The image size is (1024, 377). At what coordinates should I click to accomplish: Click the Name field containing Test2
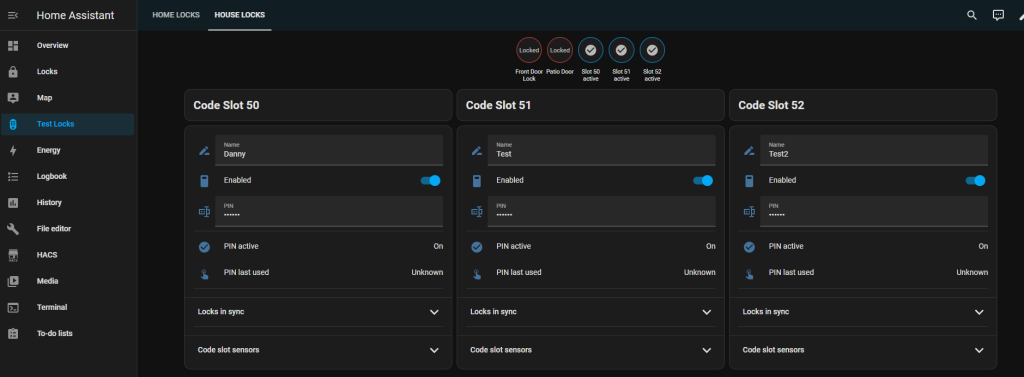click(x=874, y=150)
